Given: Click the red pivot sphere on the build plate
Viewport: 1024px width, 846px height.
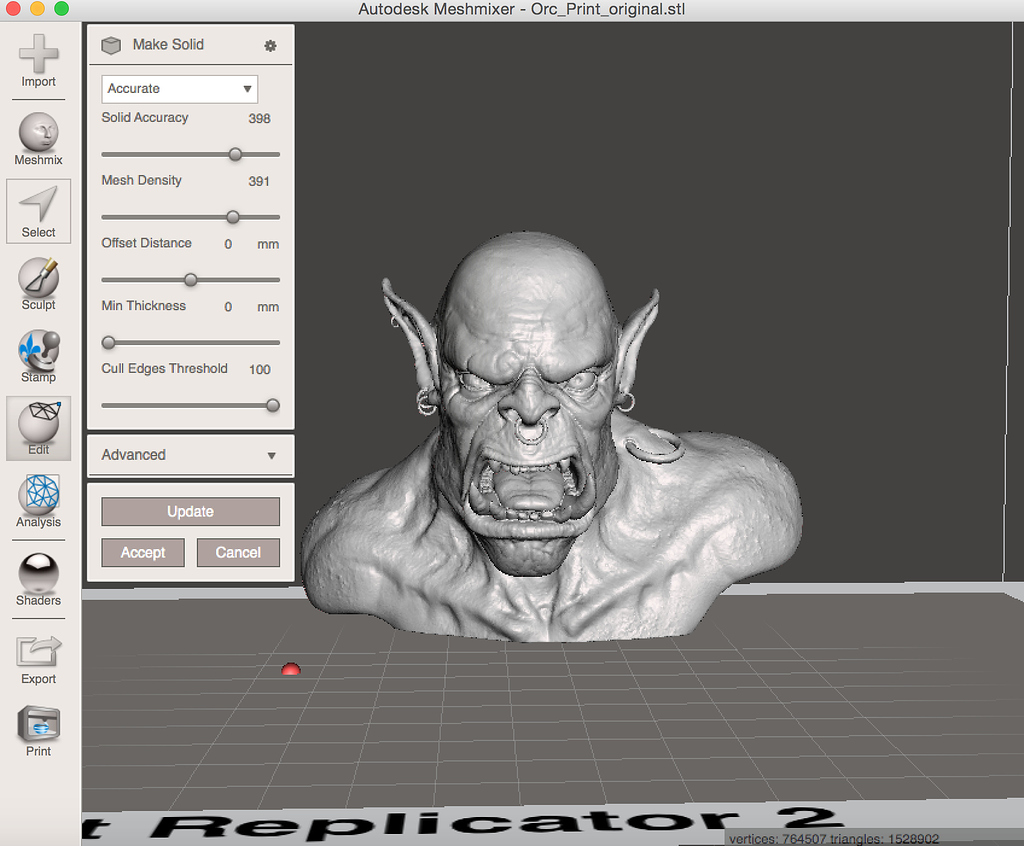Looking at the screenshot, I should click(x=290, y=668).
